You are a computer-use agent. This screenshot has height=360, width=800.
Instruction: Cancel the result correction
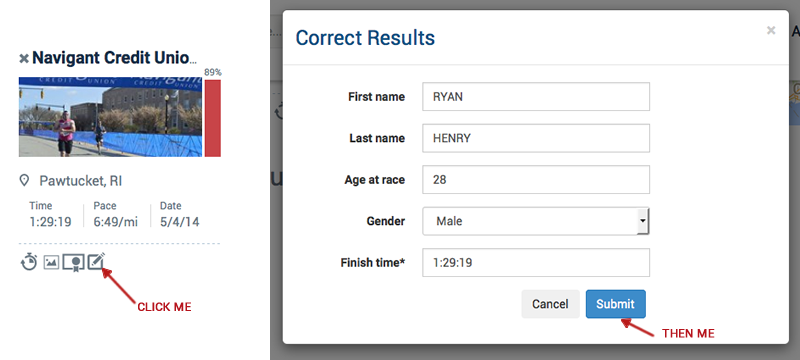click(x=550, y=304)
